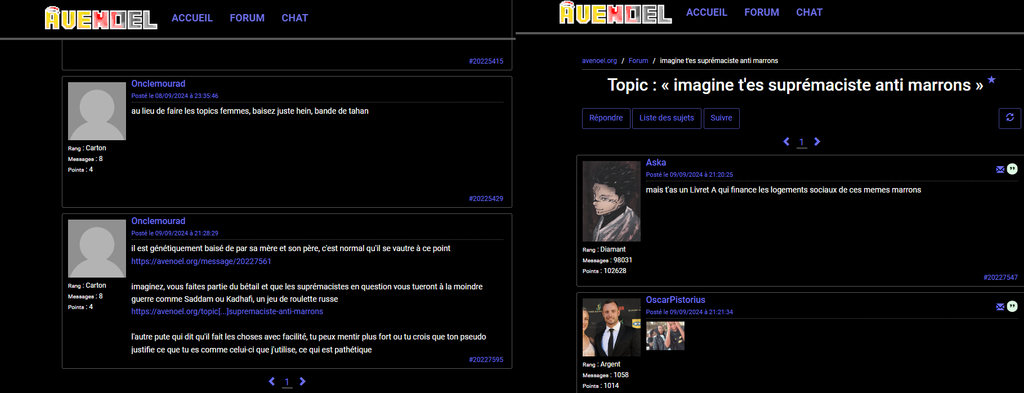Open the image thumbnail in OscarPistorius's post

click(x=665, y=336)
